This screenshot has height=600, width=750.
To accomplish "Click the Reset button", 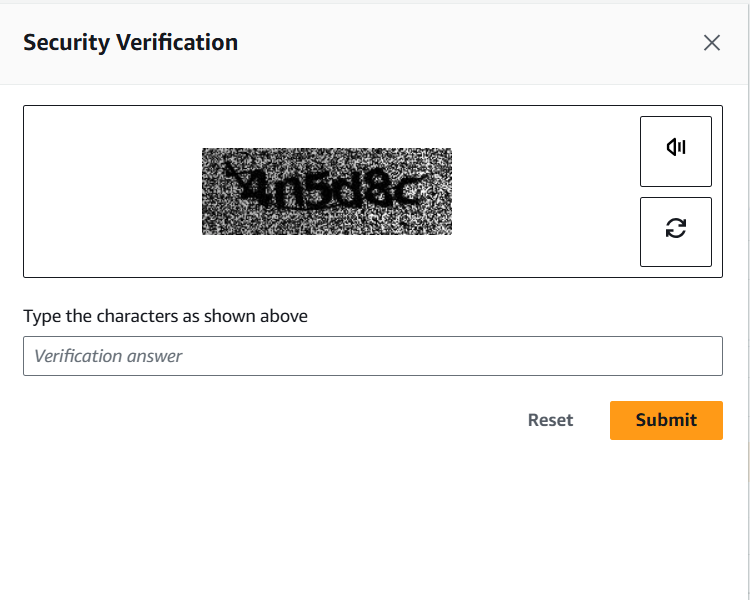I will click(550, 420).
